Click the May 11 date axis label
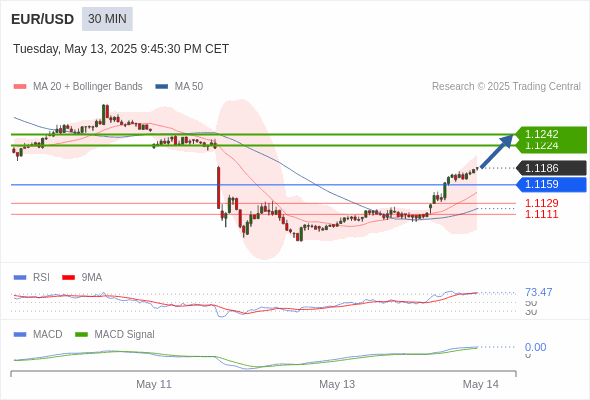Screen dimensions: 590x400 (x=154, y=384)
